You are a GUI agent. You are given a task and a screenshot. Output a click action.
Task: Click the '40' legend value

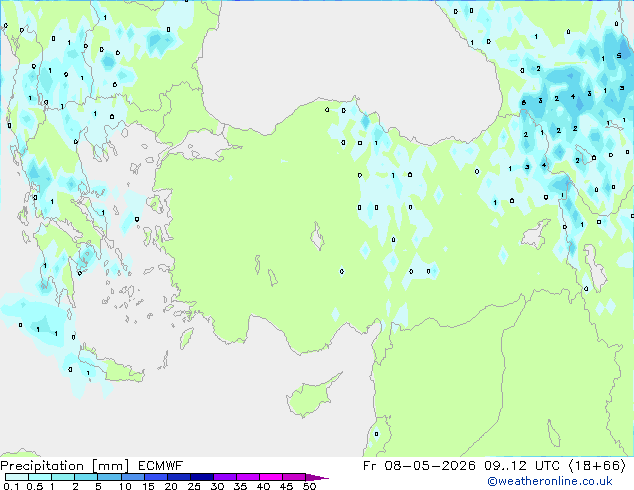[263, 486]
